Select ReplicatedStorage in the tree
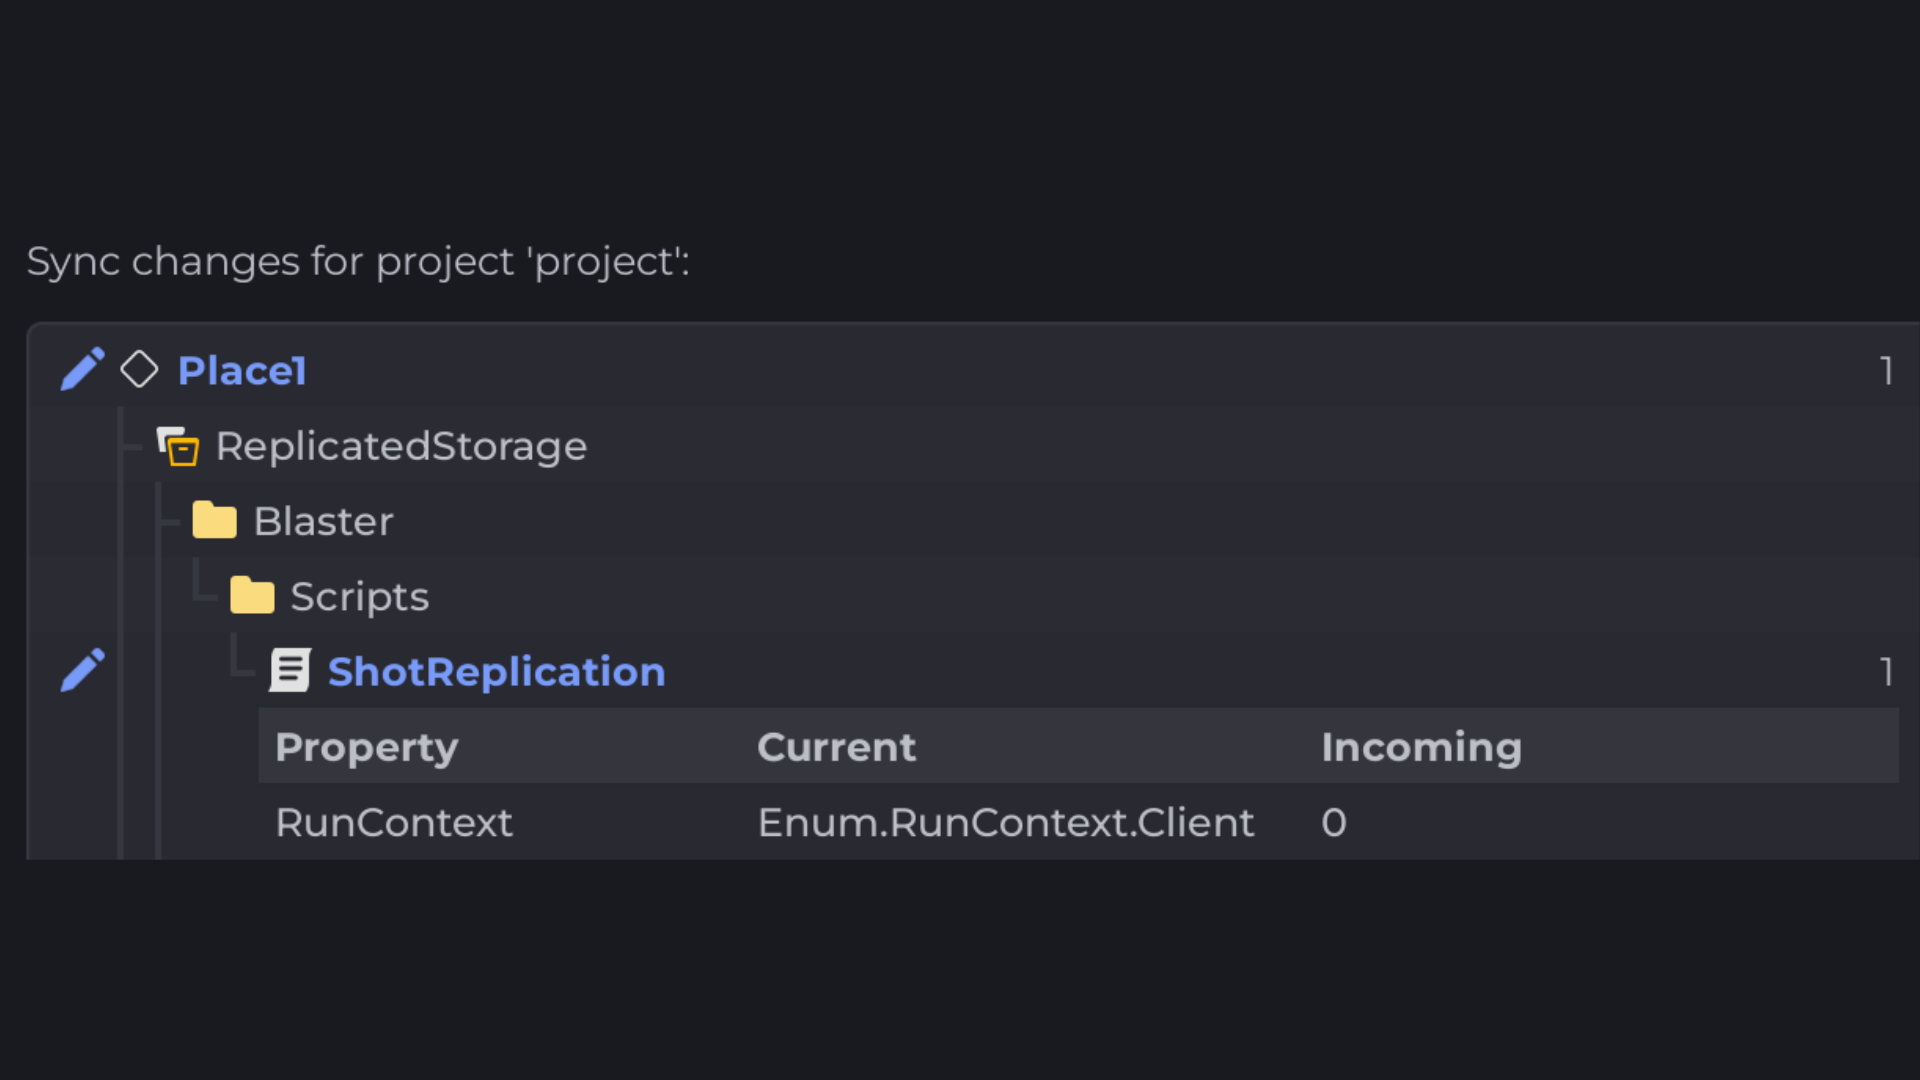The height and width of the screenshot is (1080, 1920). 401,446
